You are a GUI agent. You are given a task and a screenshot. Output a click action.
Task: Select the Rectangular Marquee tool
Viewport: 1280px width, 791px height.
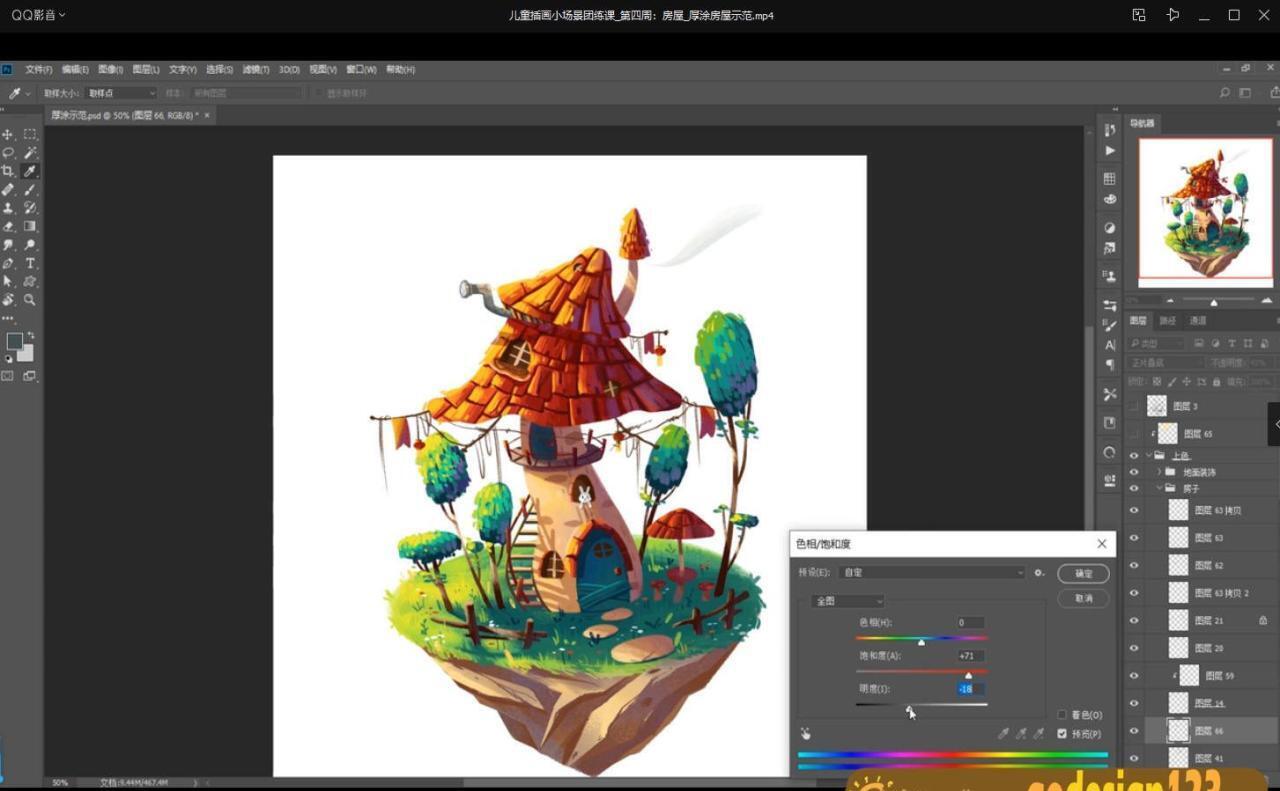point(30,134)
